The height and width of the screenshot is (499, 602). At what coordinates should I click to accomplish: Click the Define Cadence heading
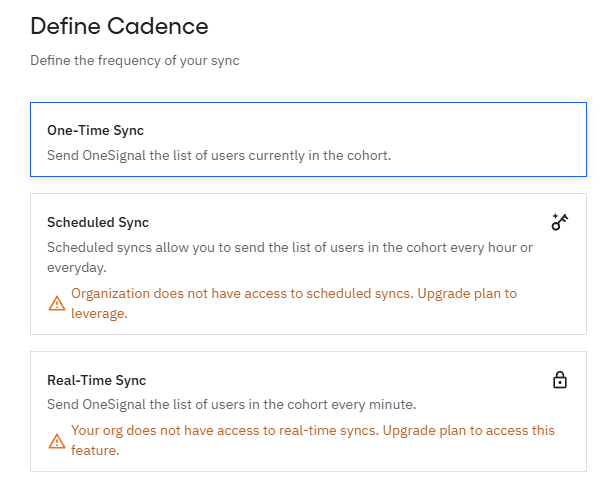(x=119, y=26)
